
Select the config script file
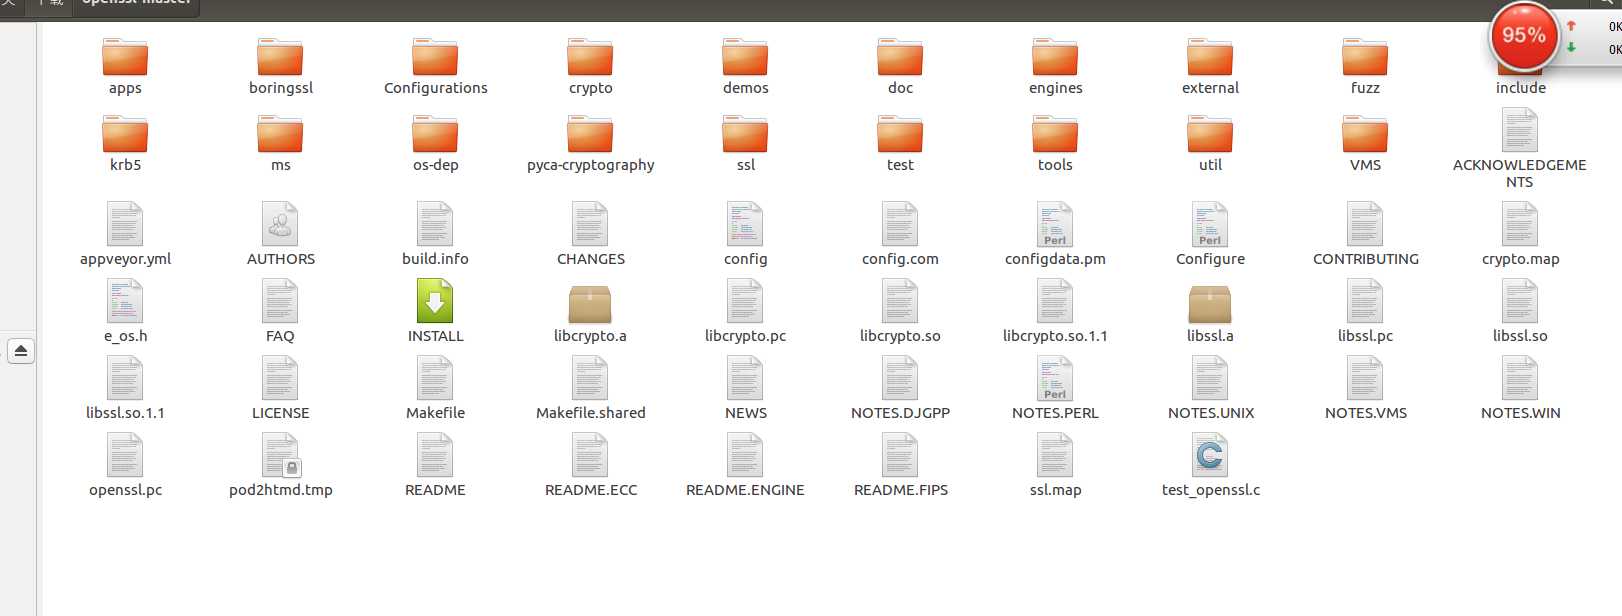[745, 224]
